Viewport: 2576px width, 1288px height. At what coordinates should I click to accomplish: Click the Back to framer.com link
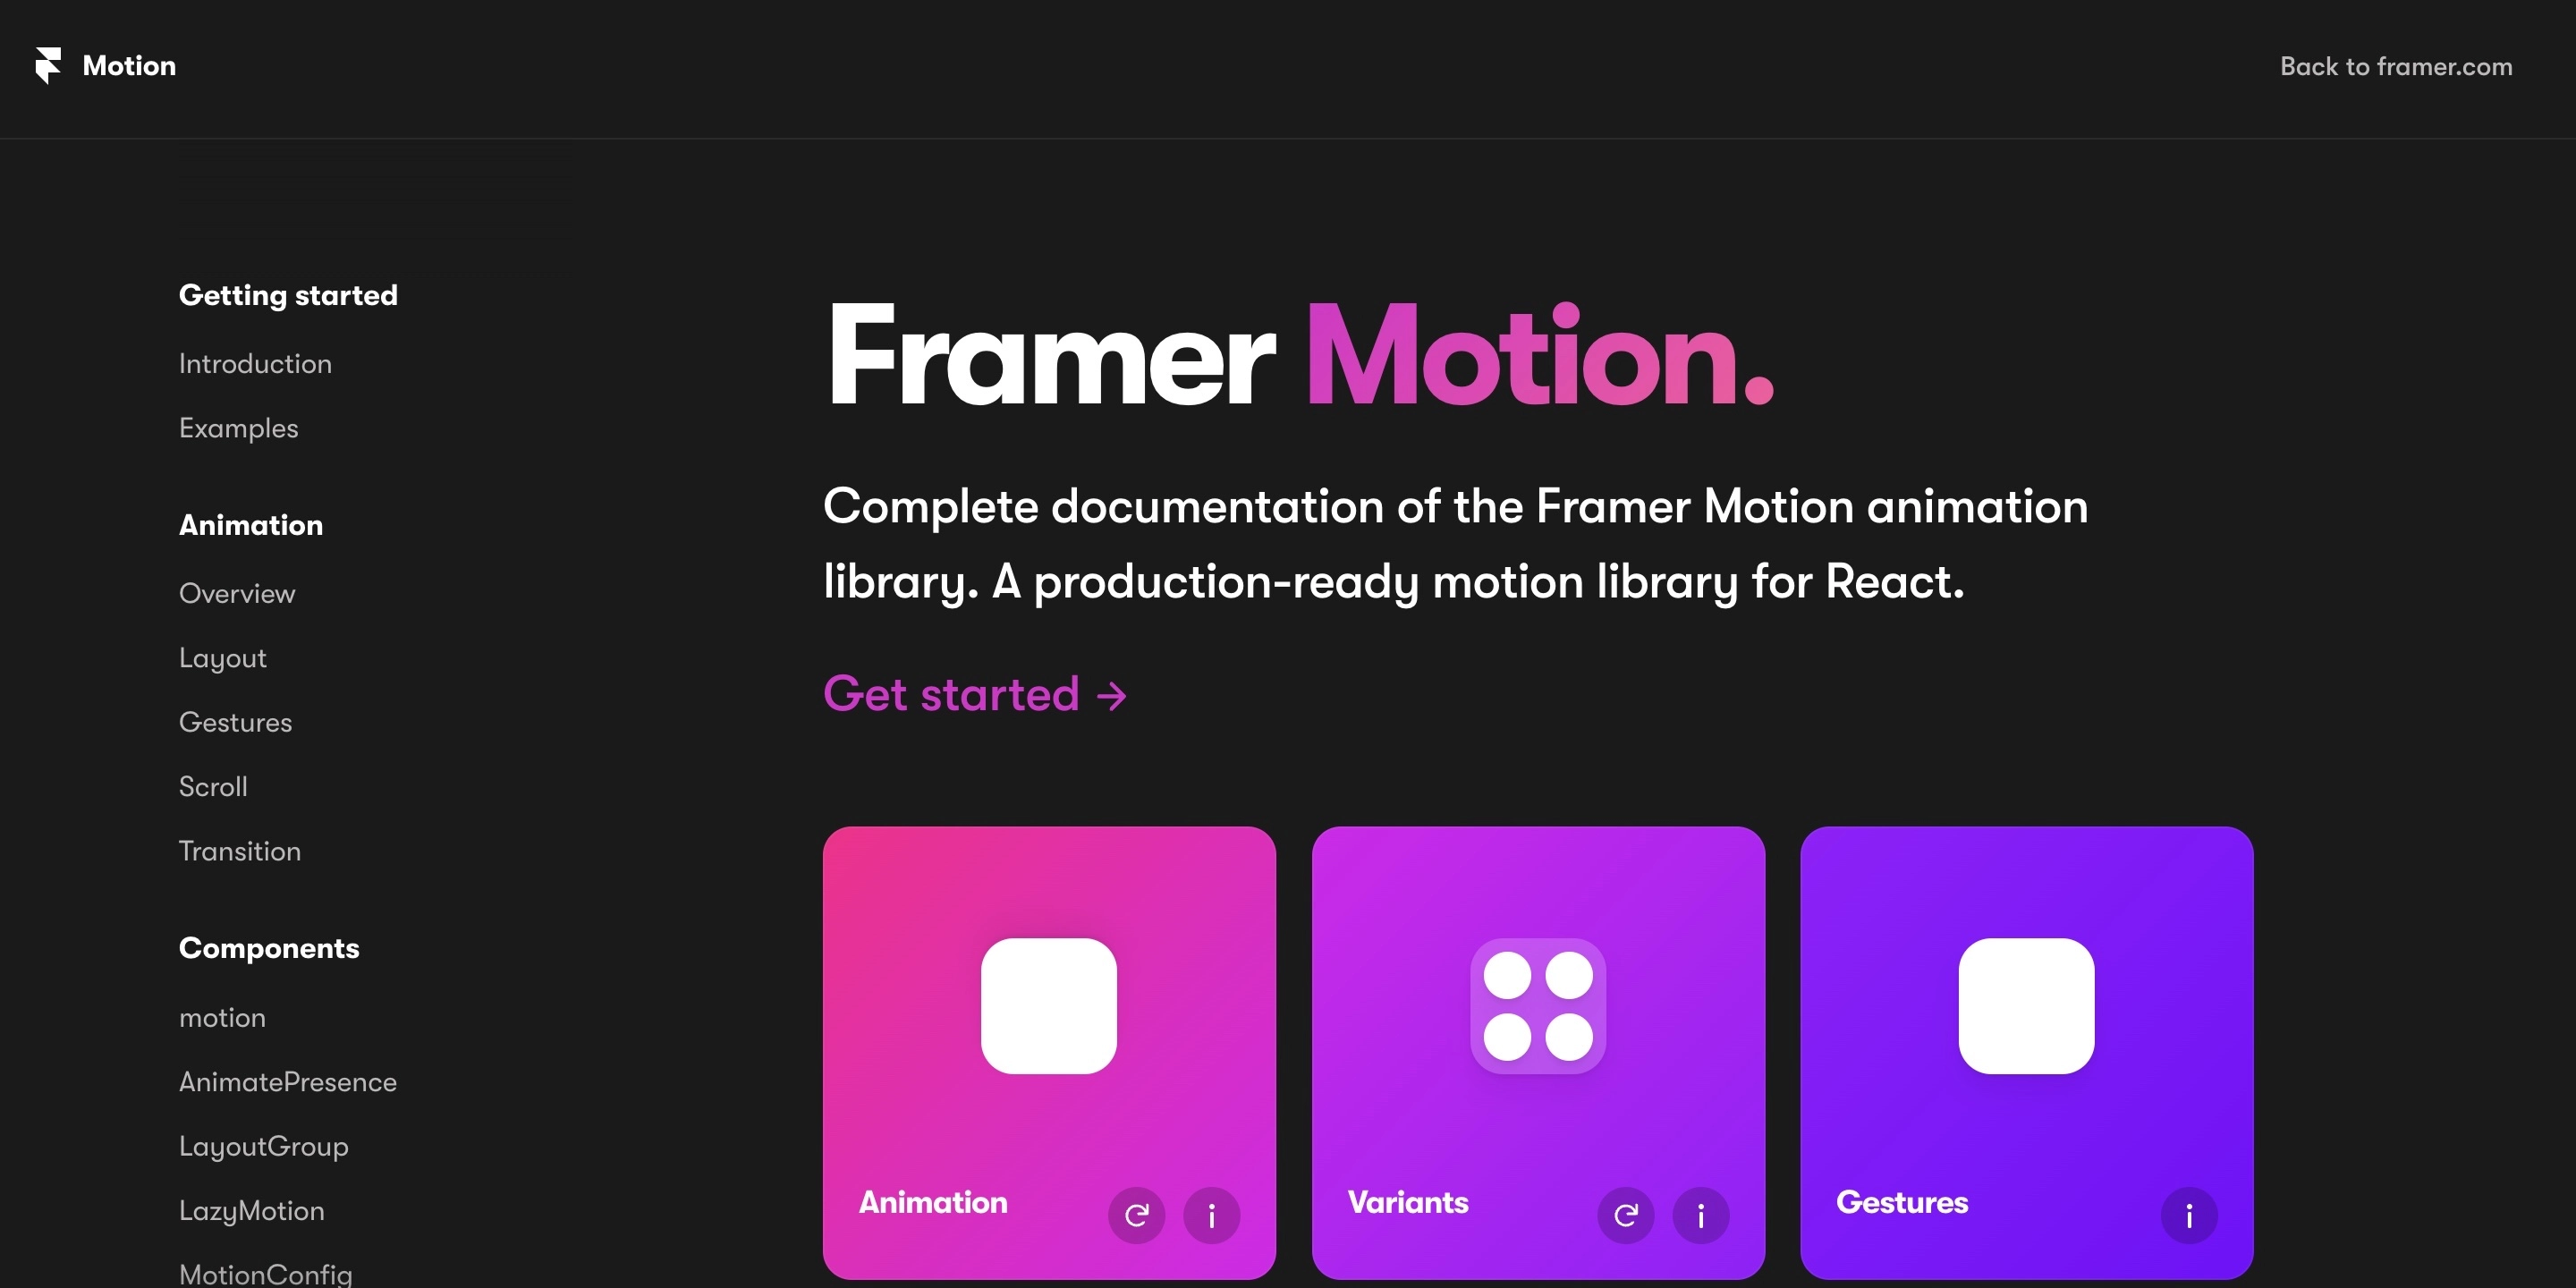coord(2397,65)
